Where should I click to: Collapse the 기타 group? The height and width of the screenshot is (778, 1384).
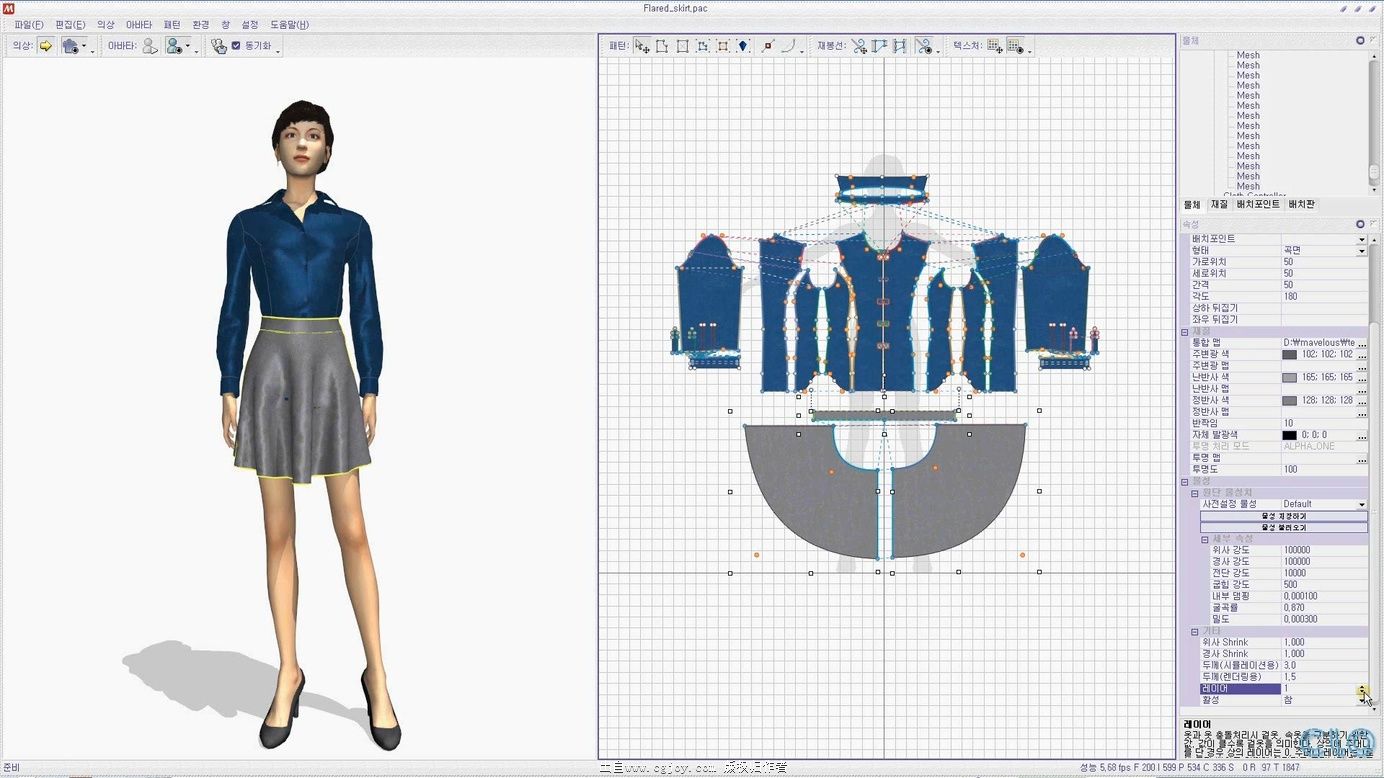click(1195, 631)
